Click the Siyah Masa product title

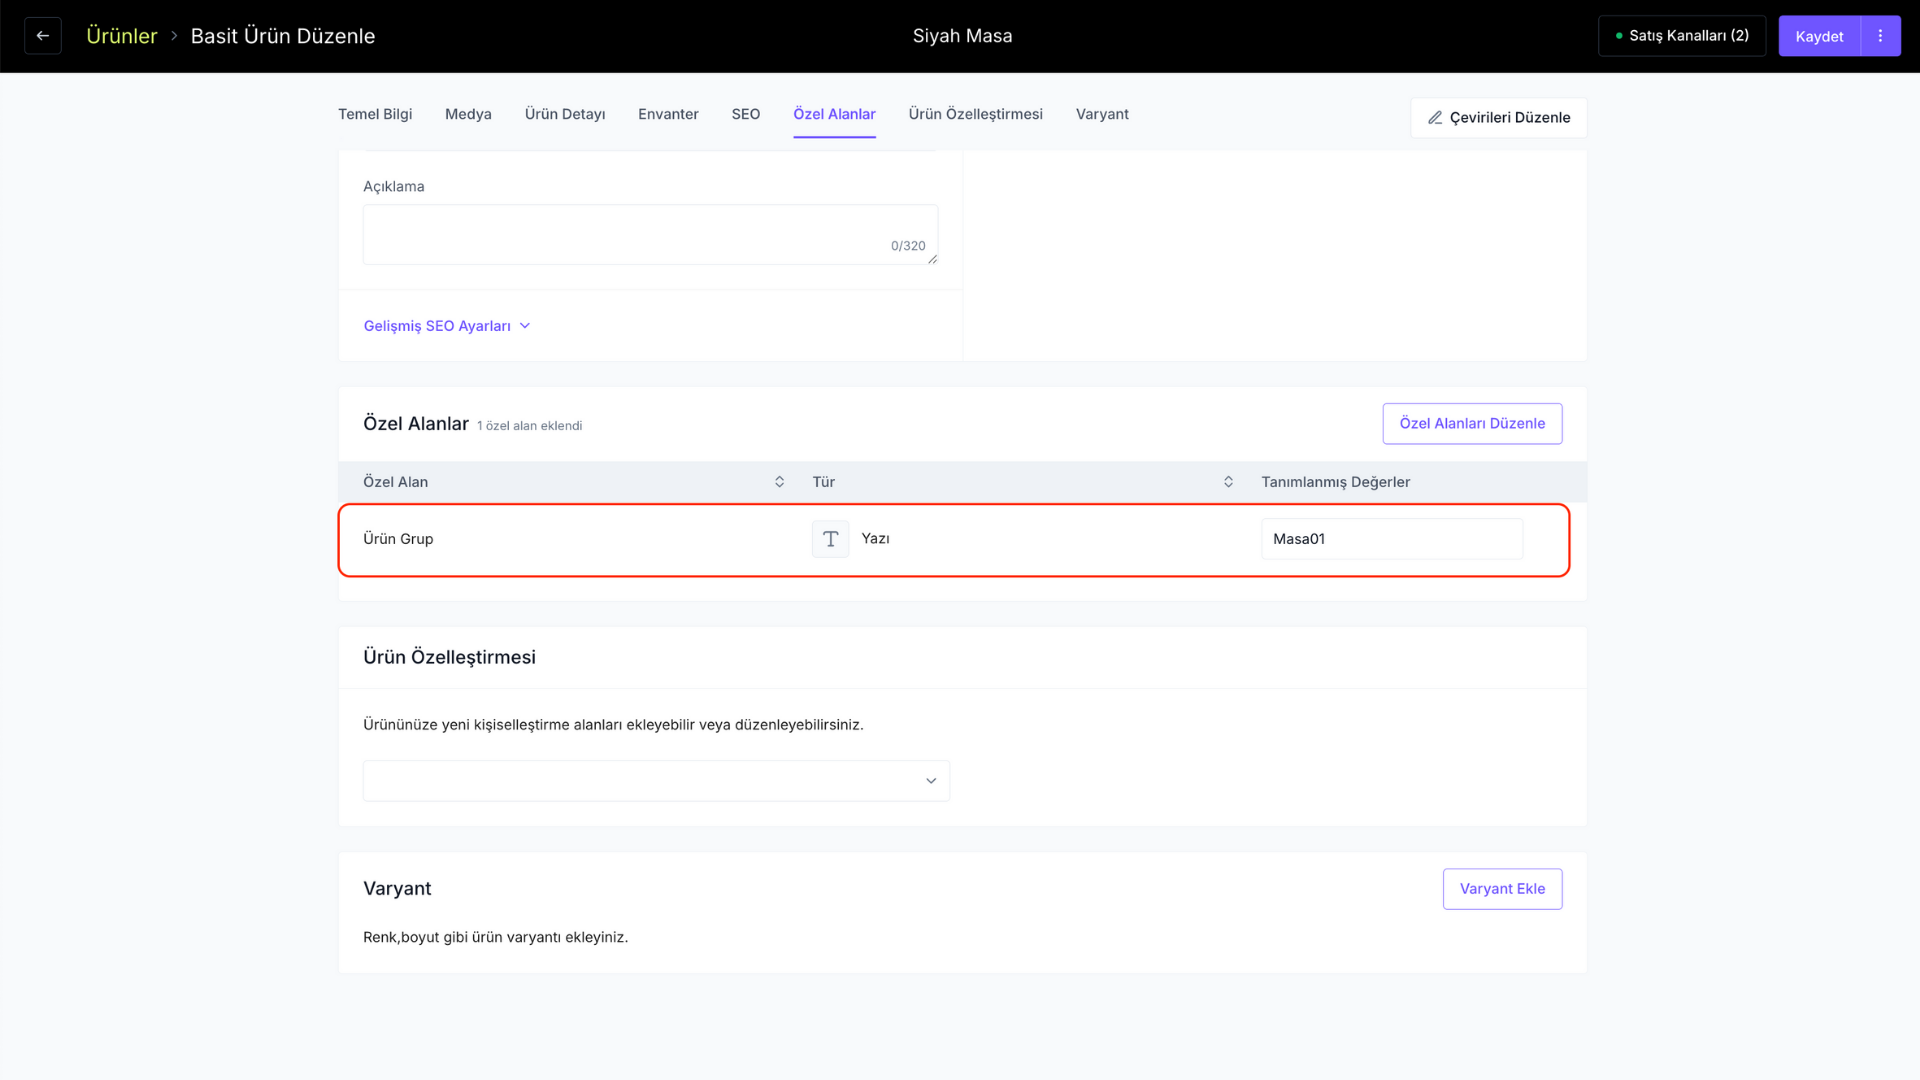[x=962, y=36]
